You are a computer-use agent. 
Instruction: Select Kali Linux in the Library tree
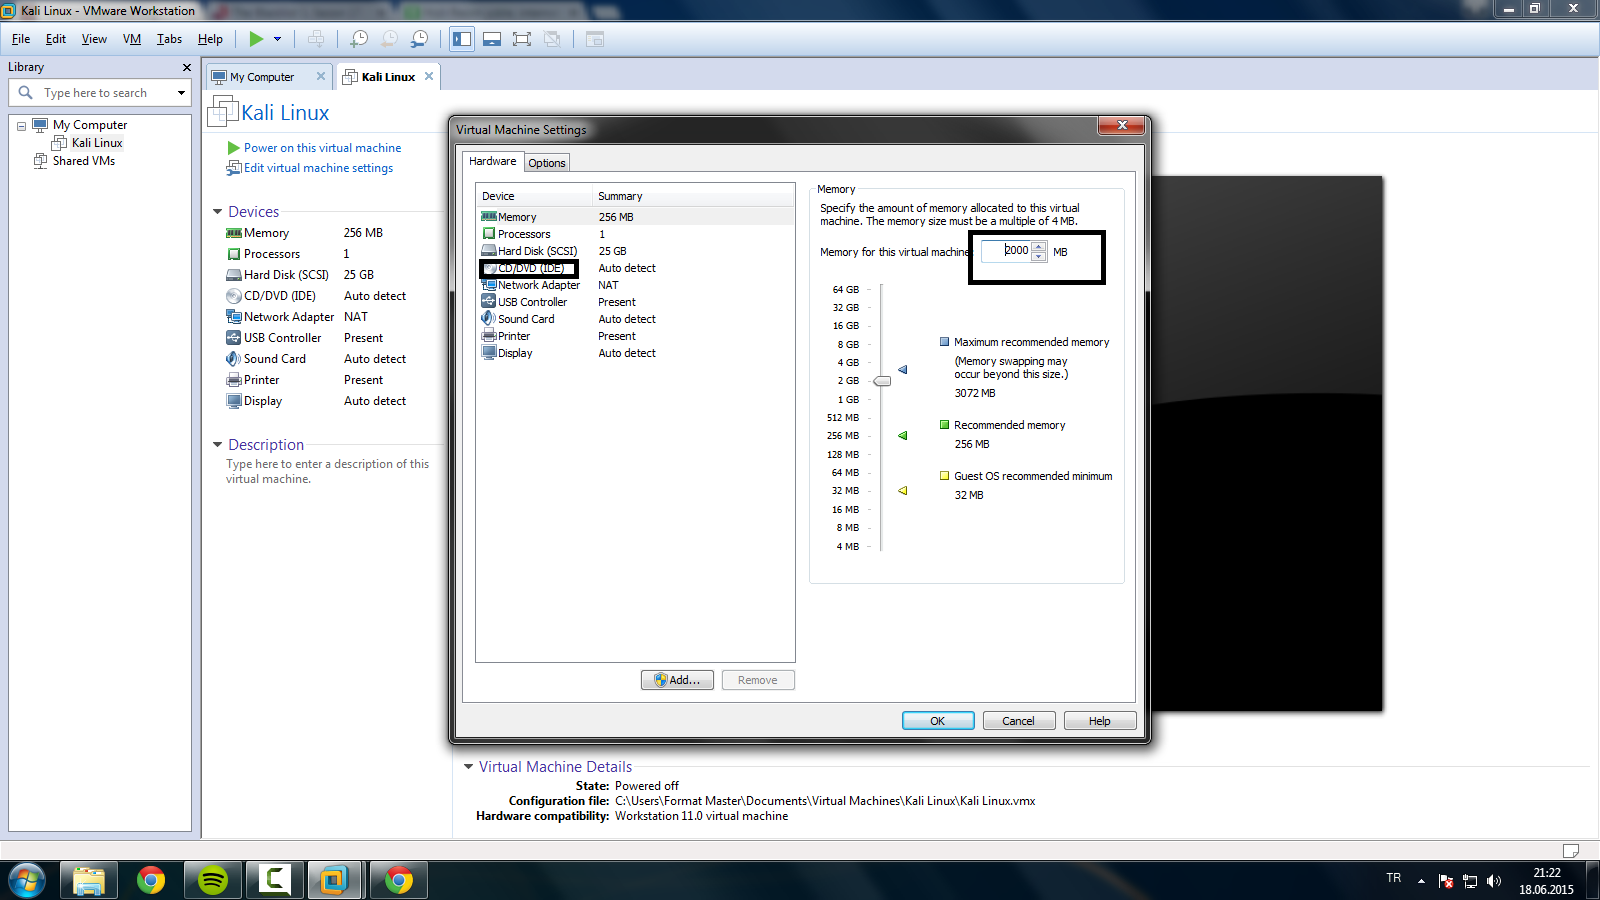(97, 143)
